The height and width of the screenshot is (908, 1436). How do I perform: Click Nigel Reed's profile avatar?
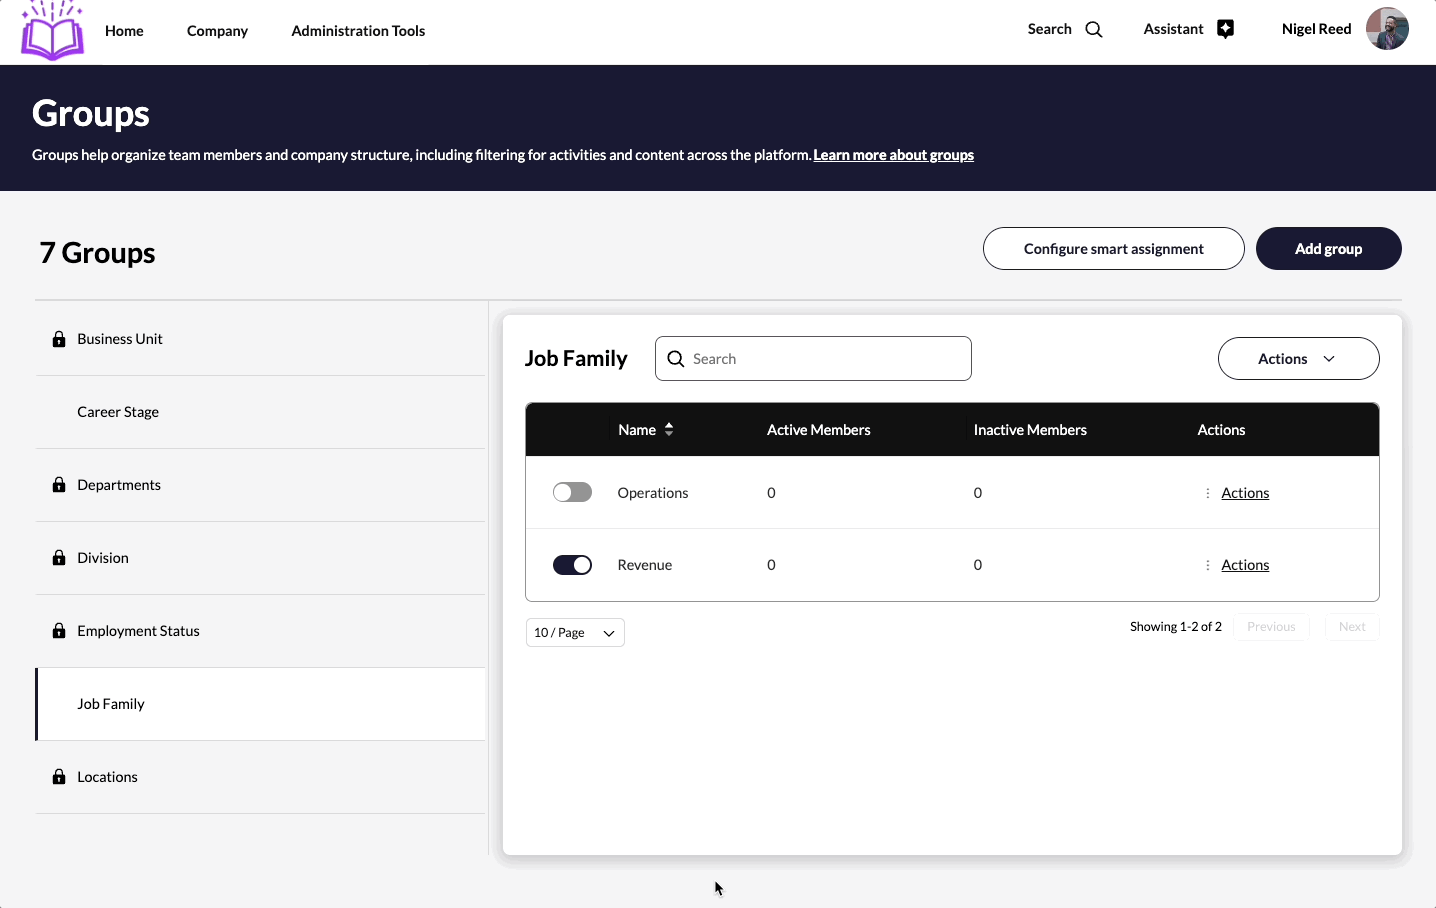[1387, 29]
